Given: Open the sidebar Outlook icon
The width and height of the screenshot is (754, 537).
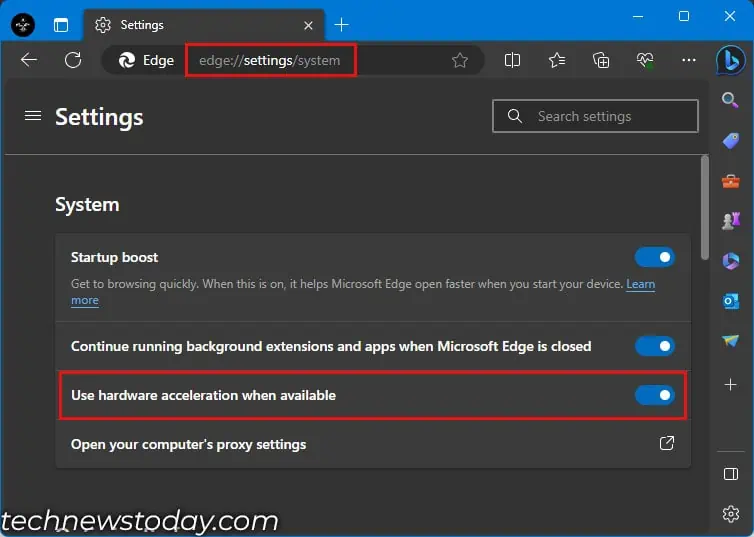Looking at the screenshot, I should point(730,301).
